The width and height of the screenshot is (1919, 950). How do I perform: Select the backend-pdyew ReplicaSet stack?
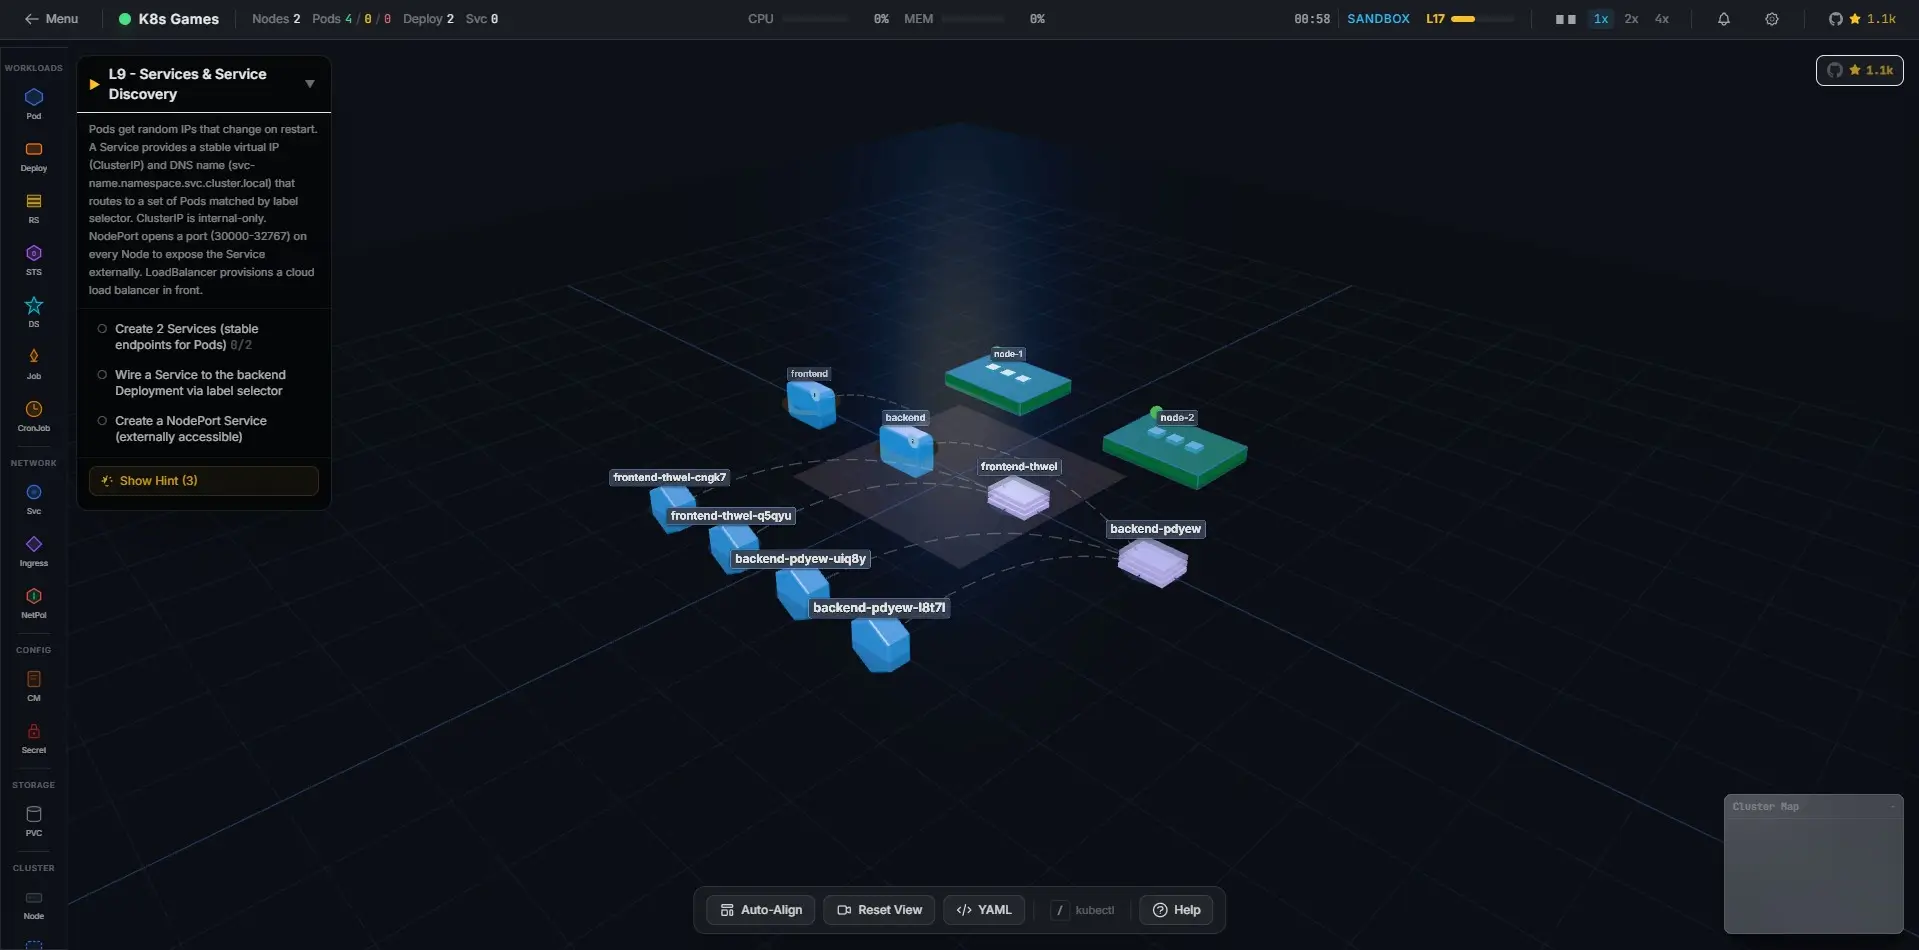click(1152, 562)
